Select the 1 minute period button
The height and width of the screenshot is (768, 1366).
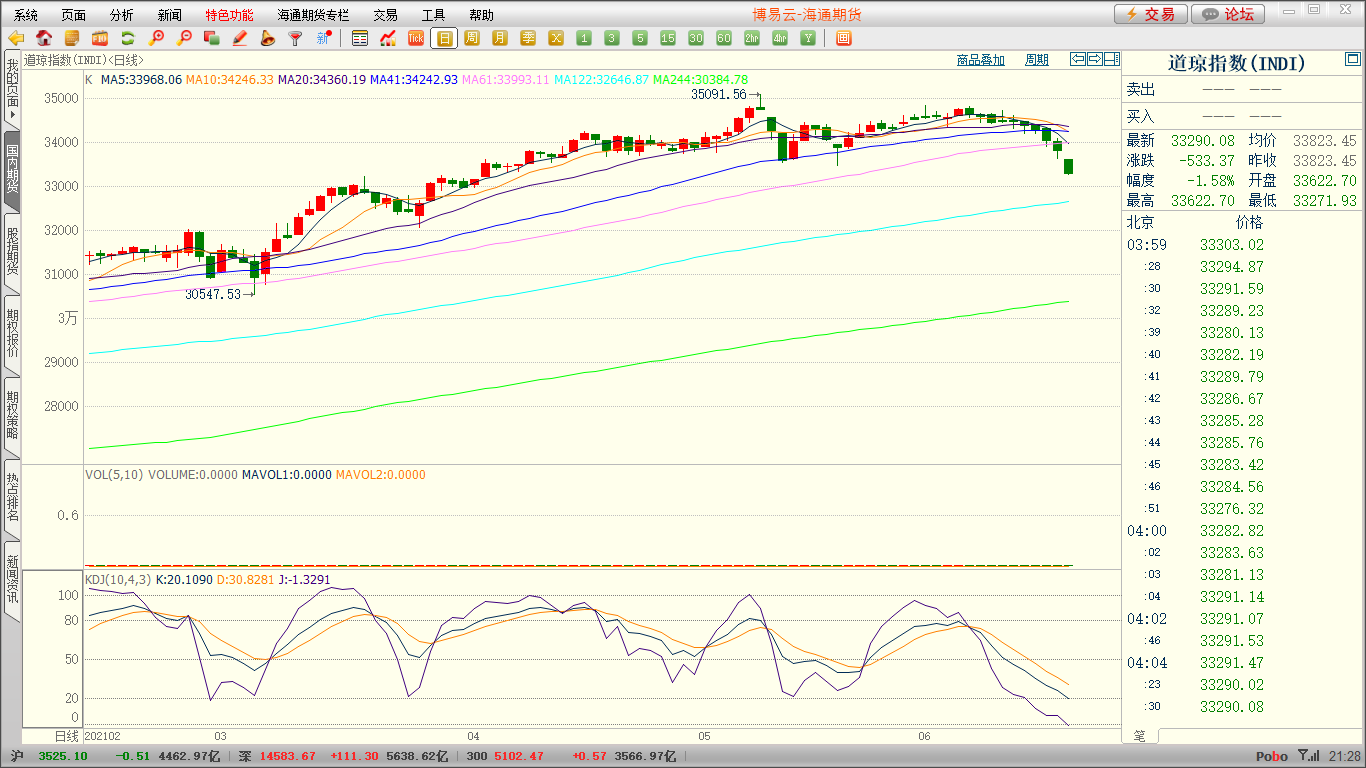tap(584, 38)
